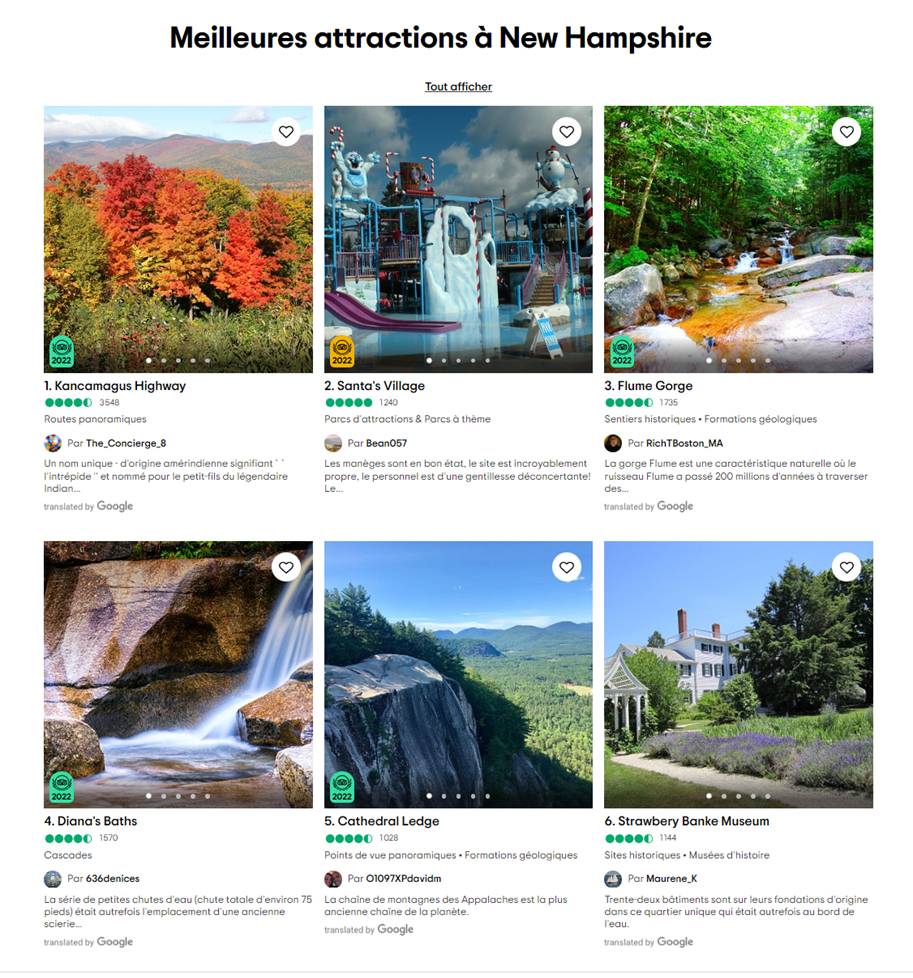Open "Tout afficher" link
This screenshot has height=978, width=913.
(x=458, y=87)
